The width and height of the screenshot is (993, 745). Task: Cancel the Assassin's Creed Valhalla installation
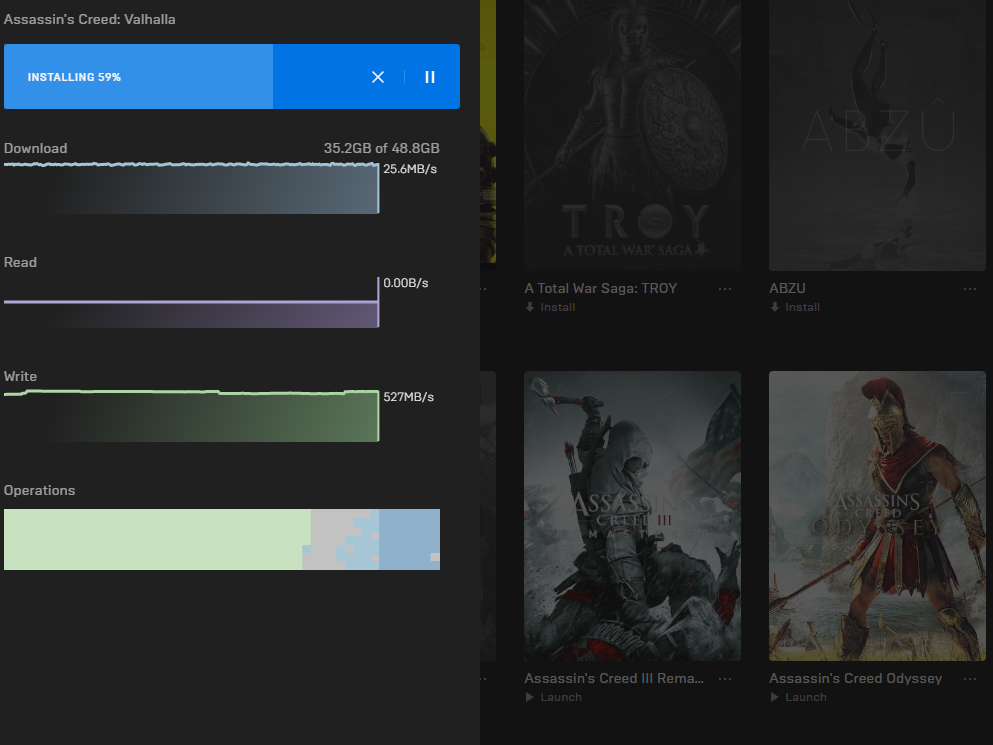coord(378,77)
